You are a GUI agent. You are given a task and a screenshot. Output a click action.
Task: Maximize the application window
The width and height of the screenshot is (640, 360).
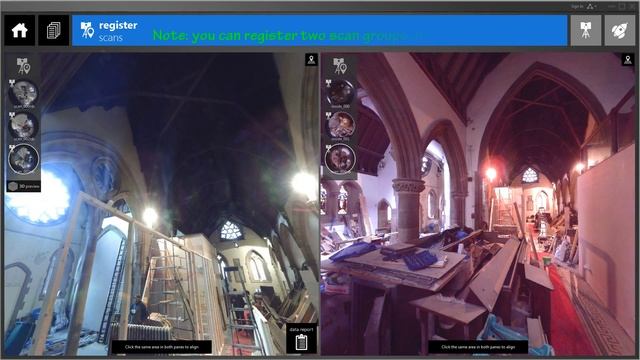click(622, 7)
